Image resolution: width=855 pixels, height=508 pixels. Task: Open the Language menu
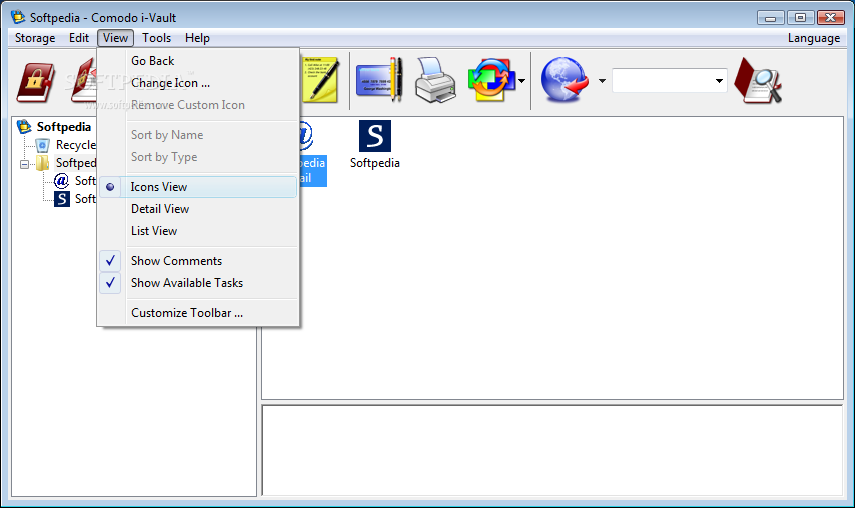[814, 38]
